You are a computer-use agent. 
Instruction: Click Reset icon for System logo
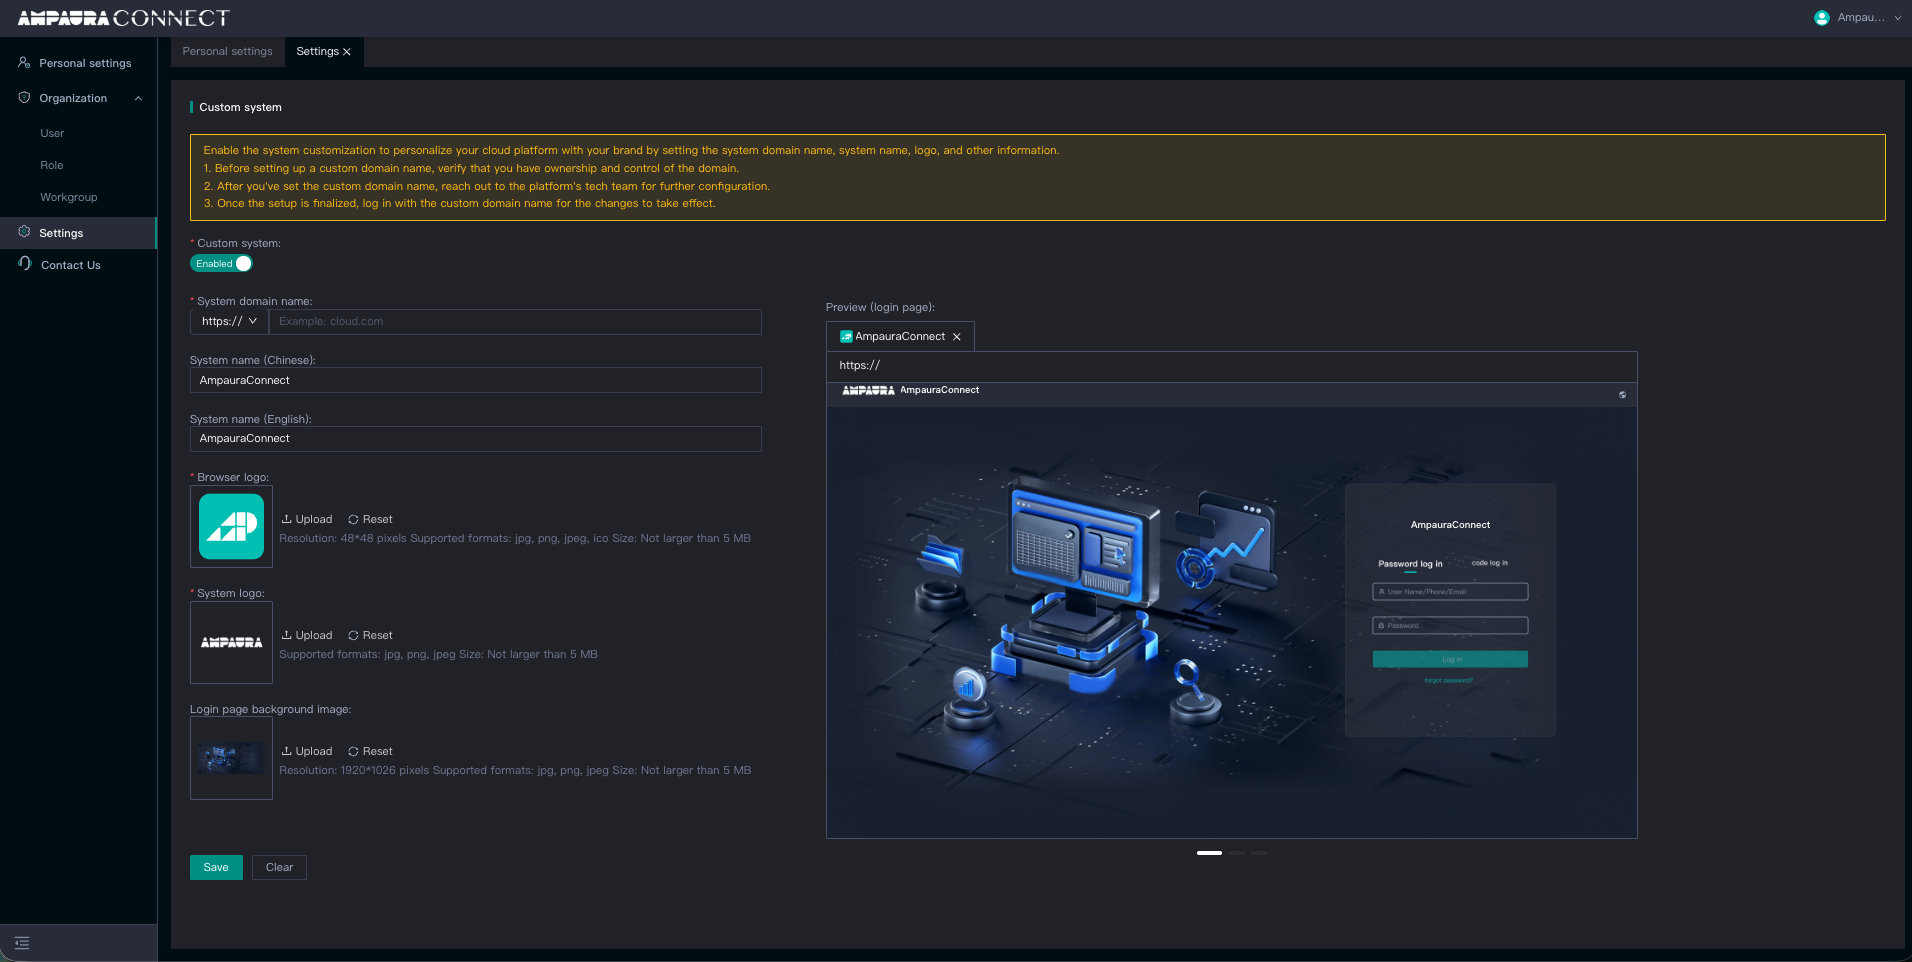(x=353, y=635)
